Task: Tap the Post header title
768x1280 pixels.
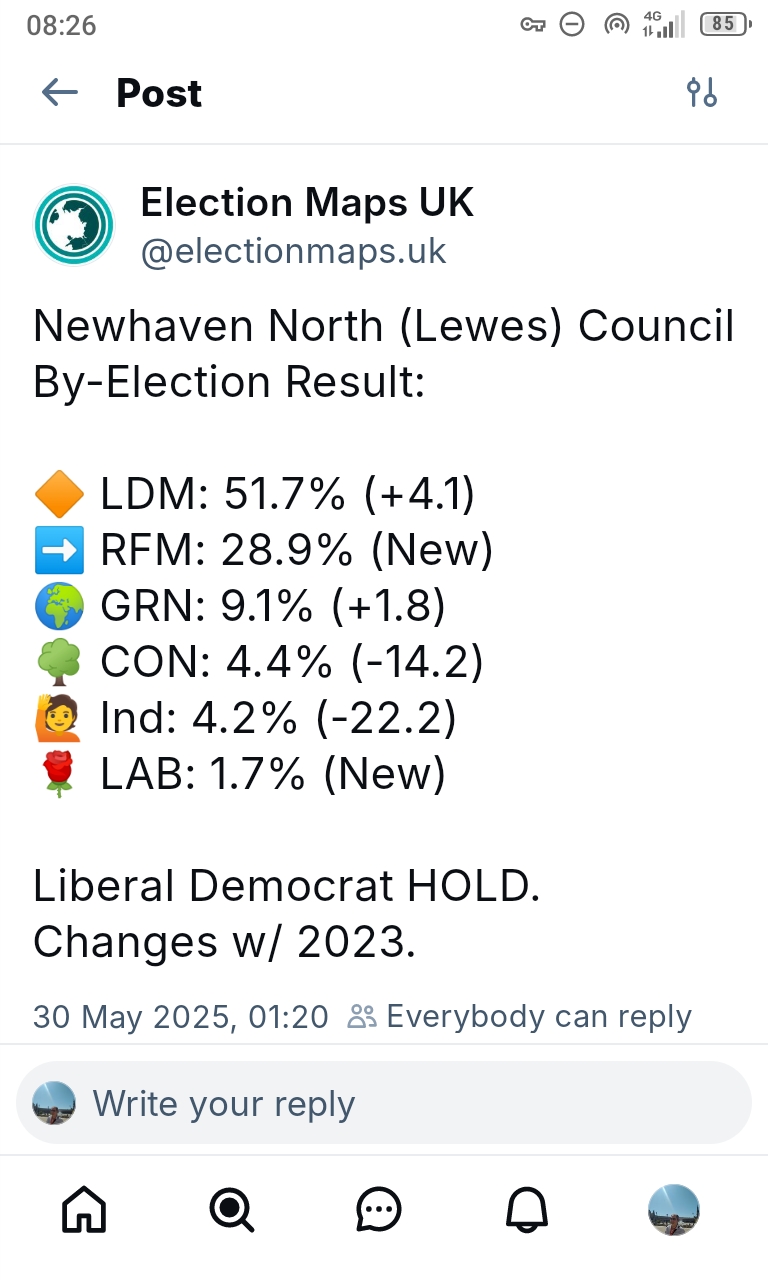Action: (159, 93)
